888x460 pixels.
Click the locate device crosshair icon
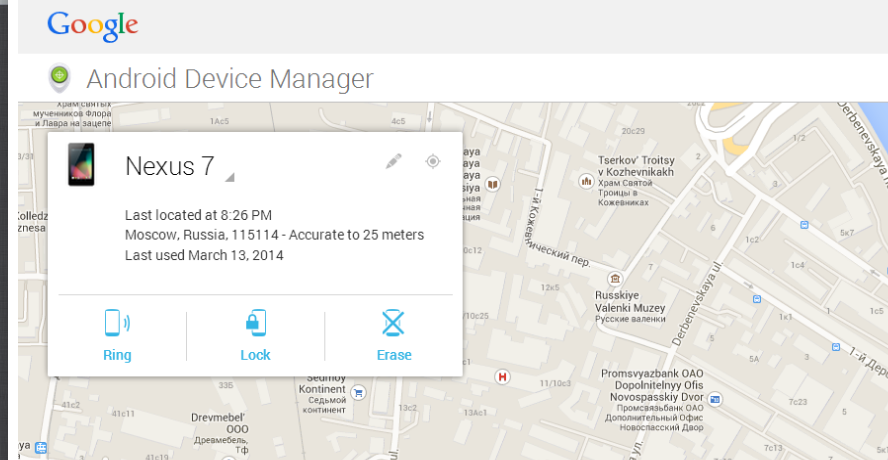(x=433, y=161)
